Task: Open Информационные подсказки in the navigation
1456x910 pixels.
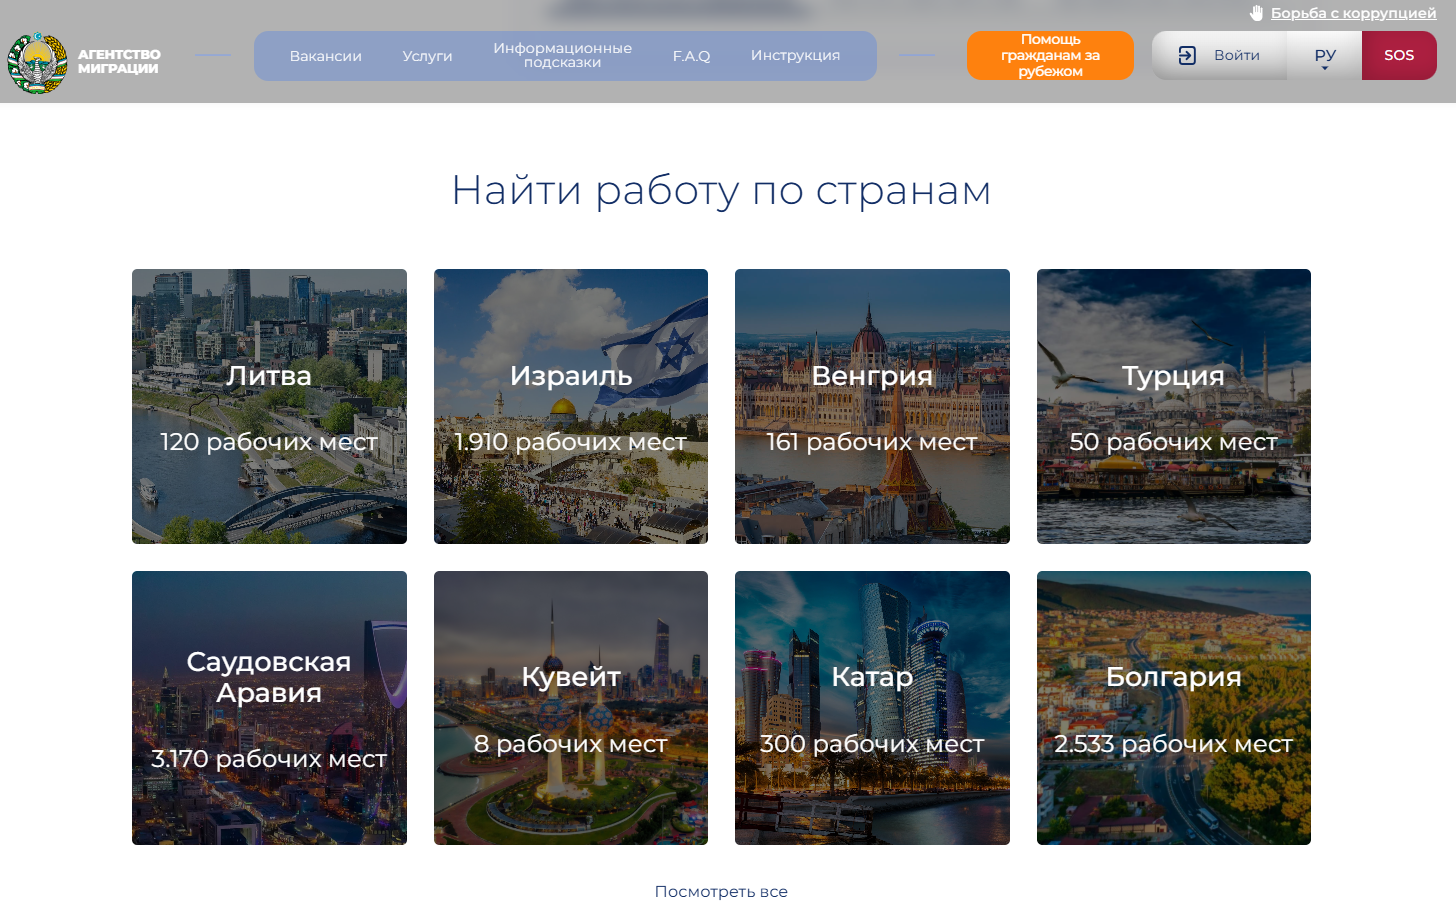Action: point(562,56)
